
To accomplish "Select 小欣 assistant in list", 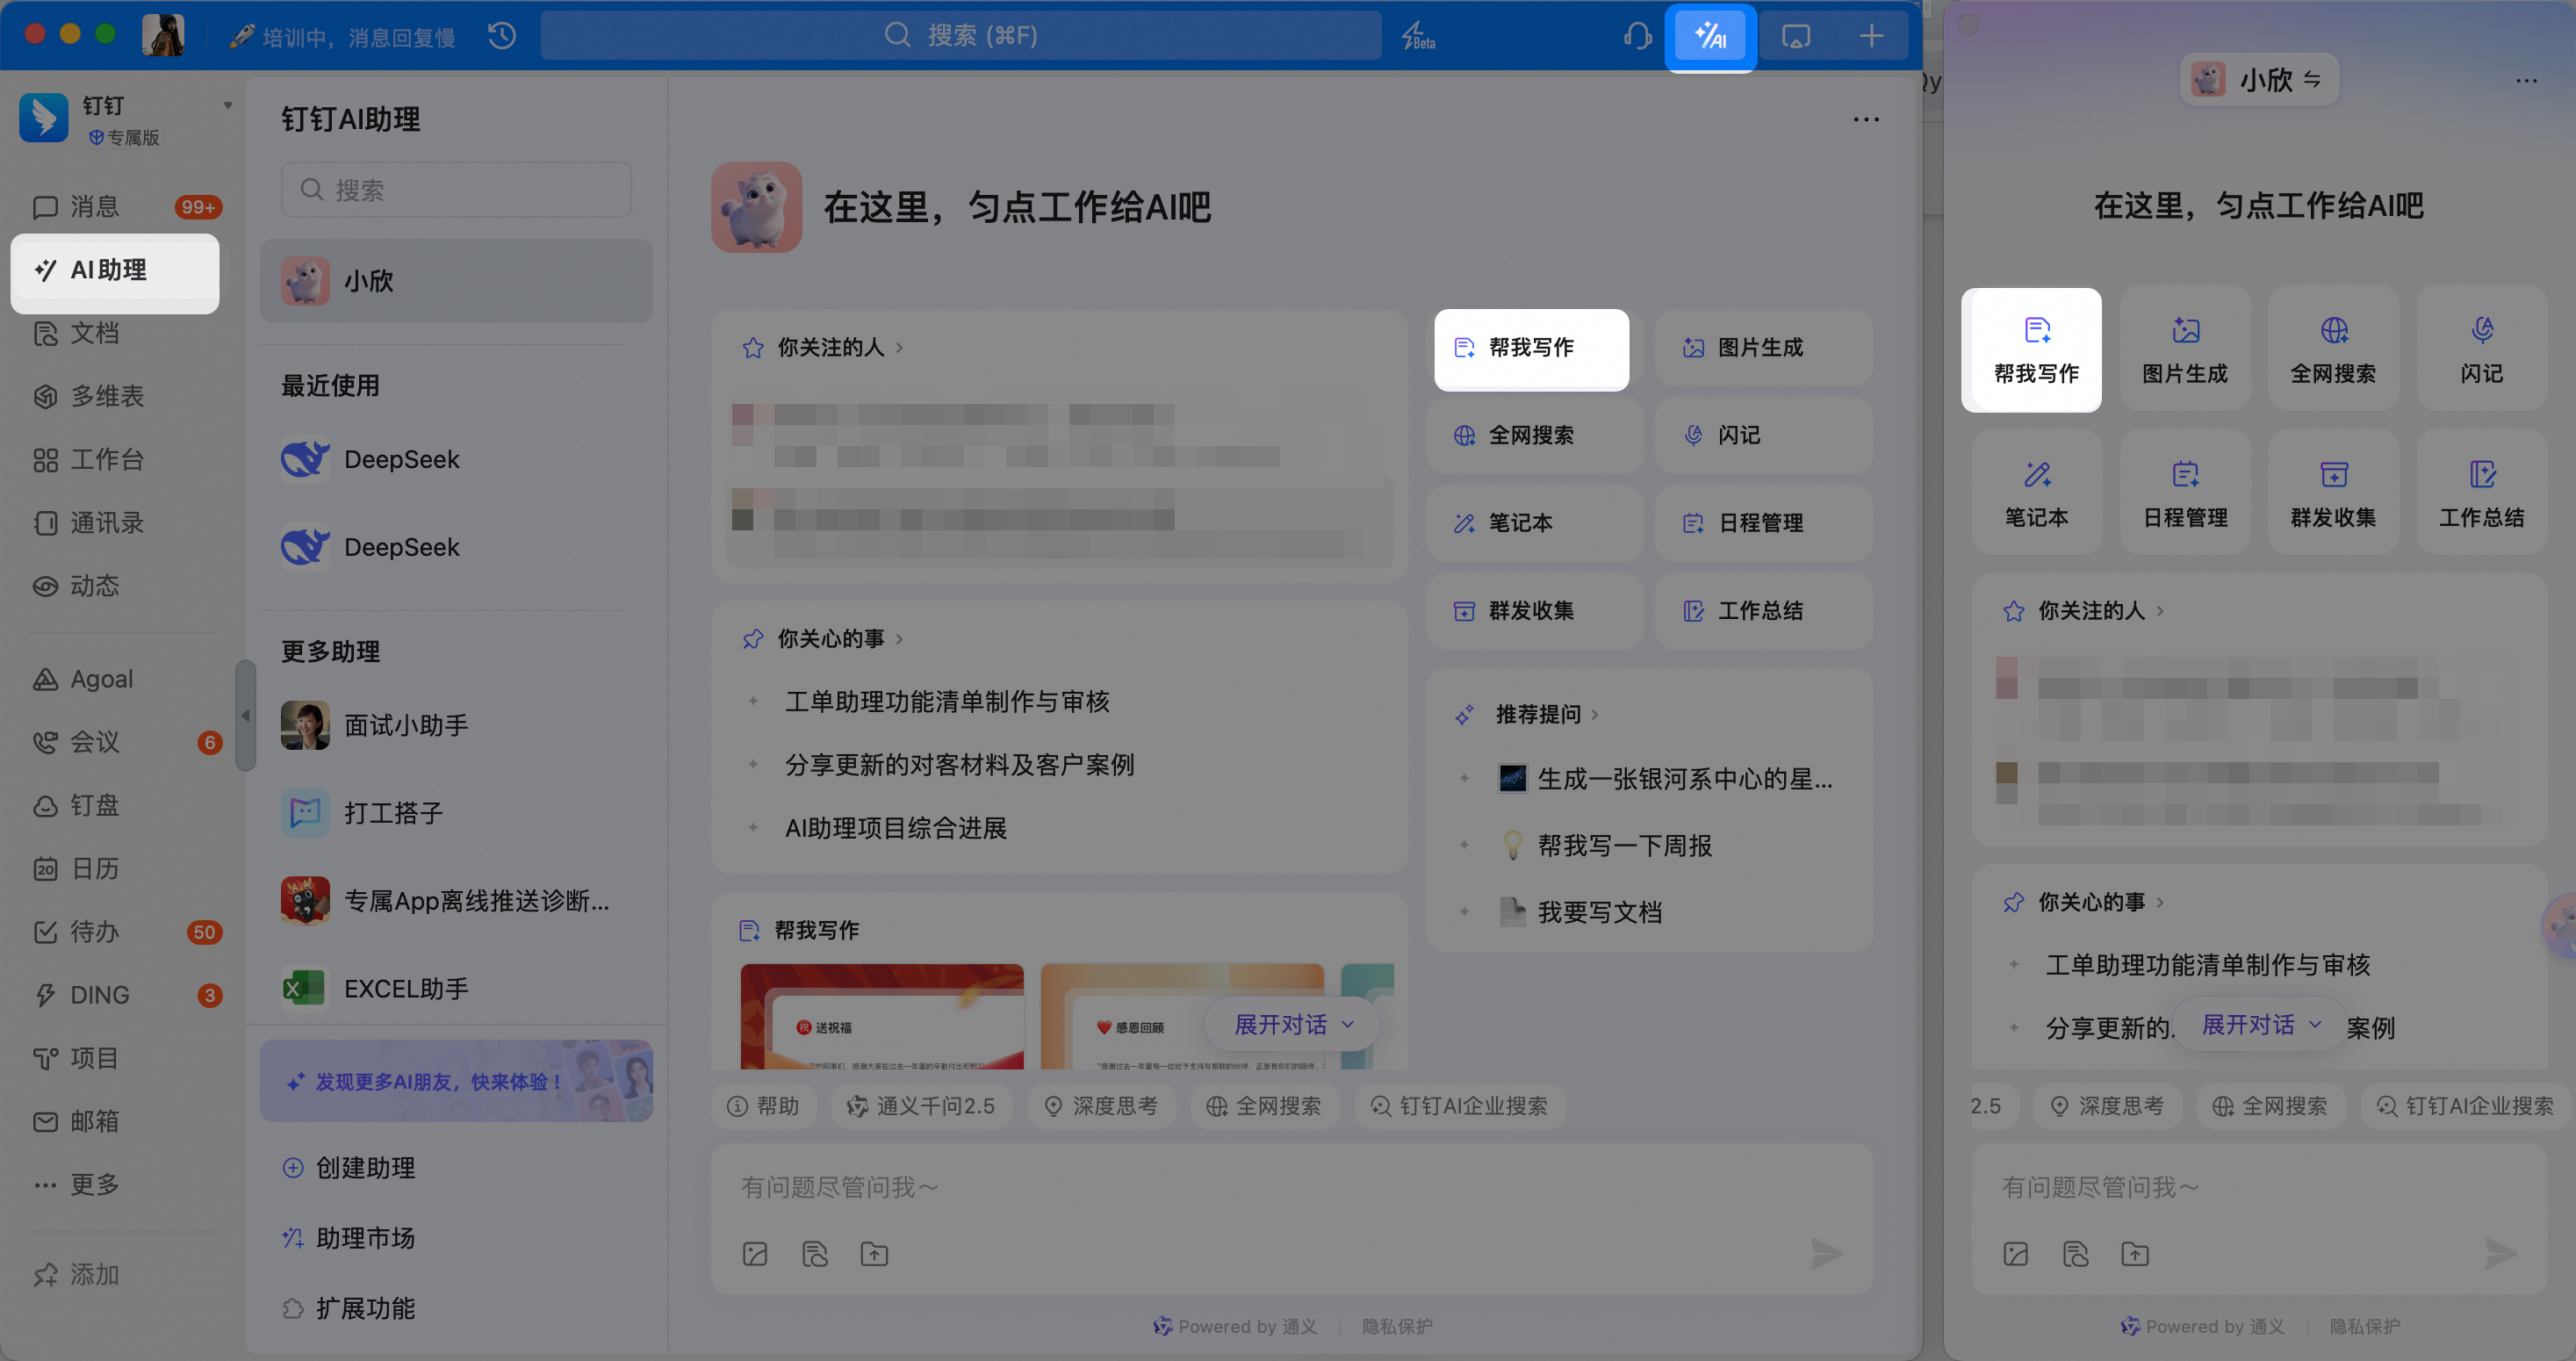I will (456, 281).
